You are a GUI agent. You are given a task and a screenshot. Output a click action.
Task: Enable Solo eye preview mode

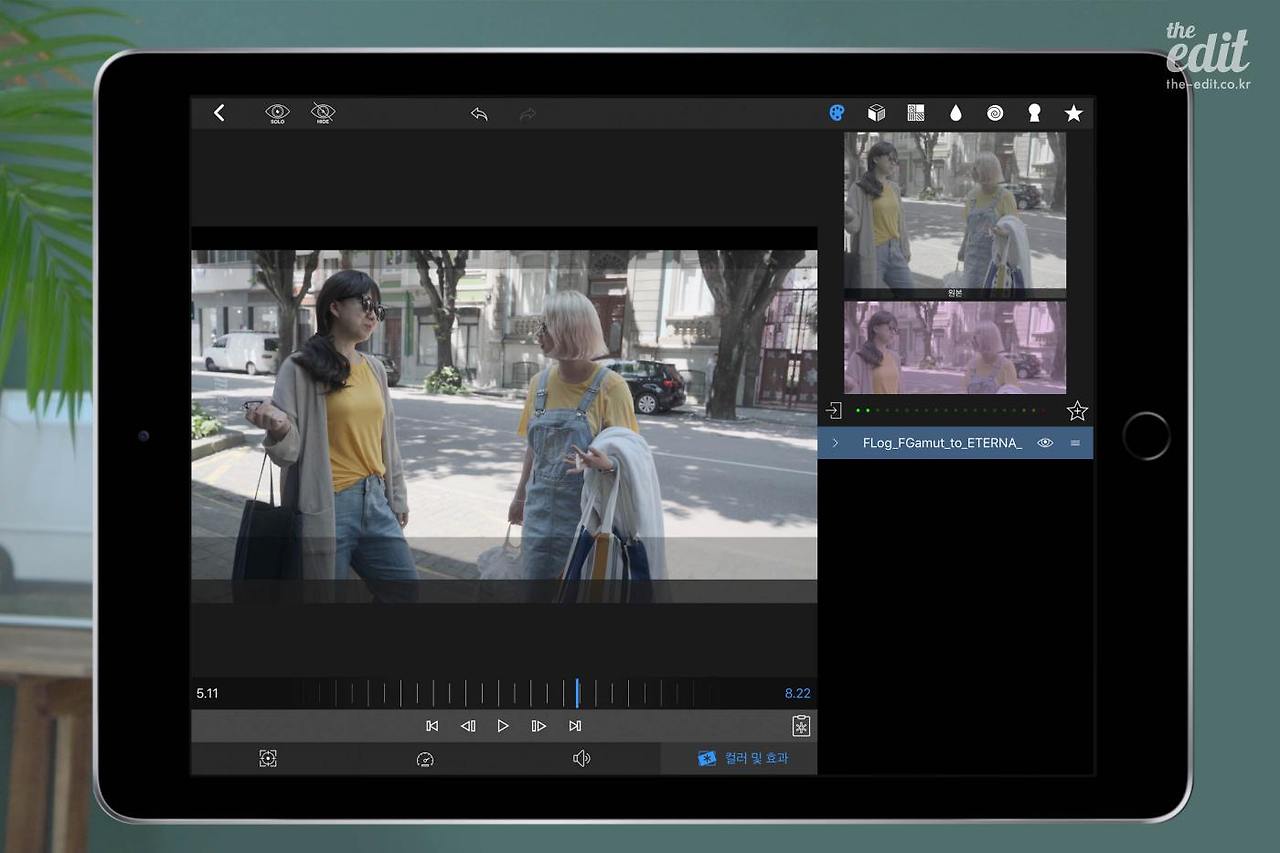click(277, 113)
